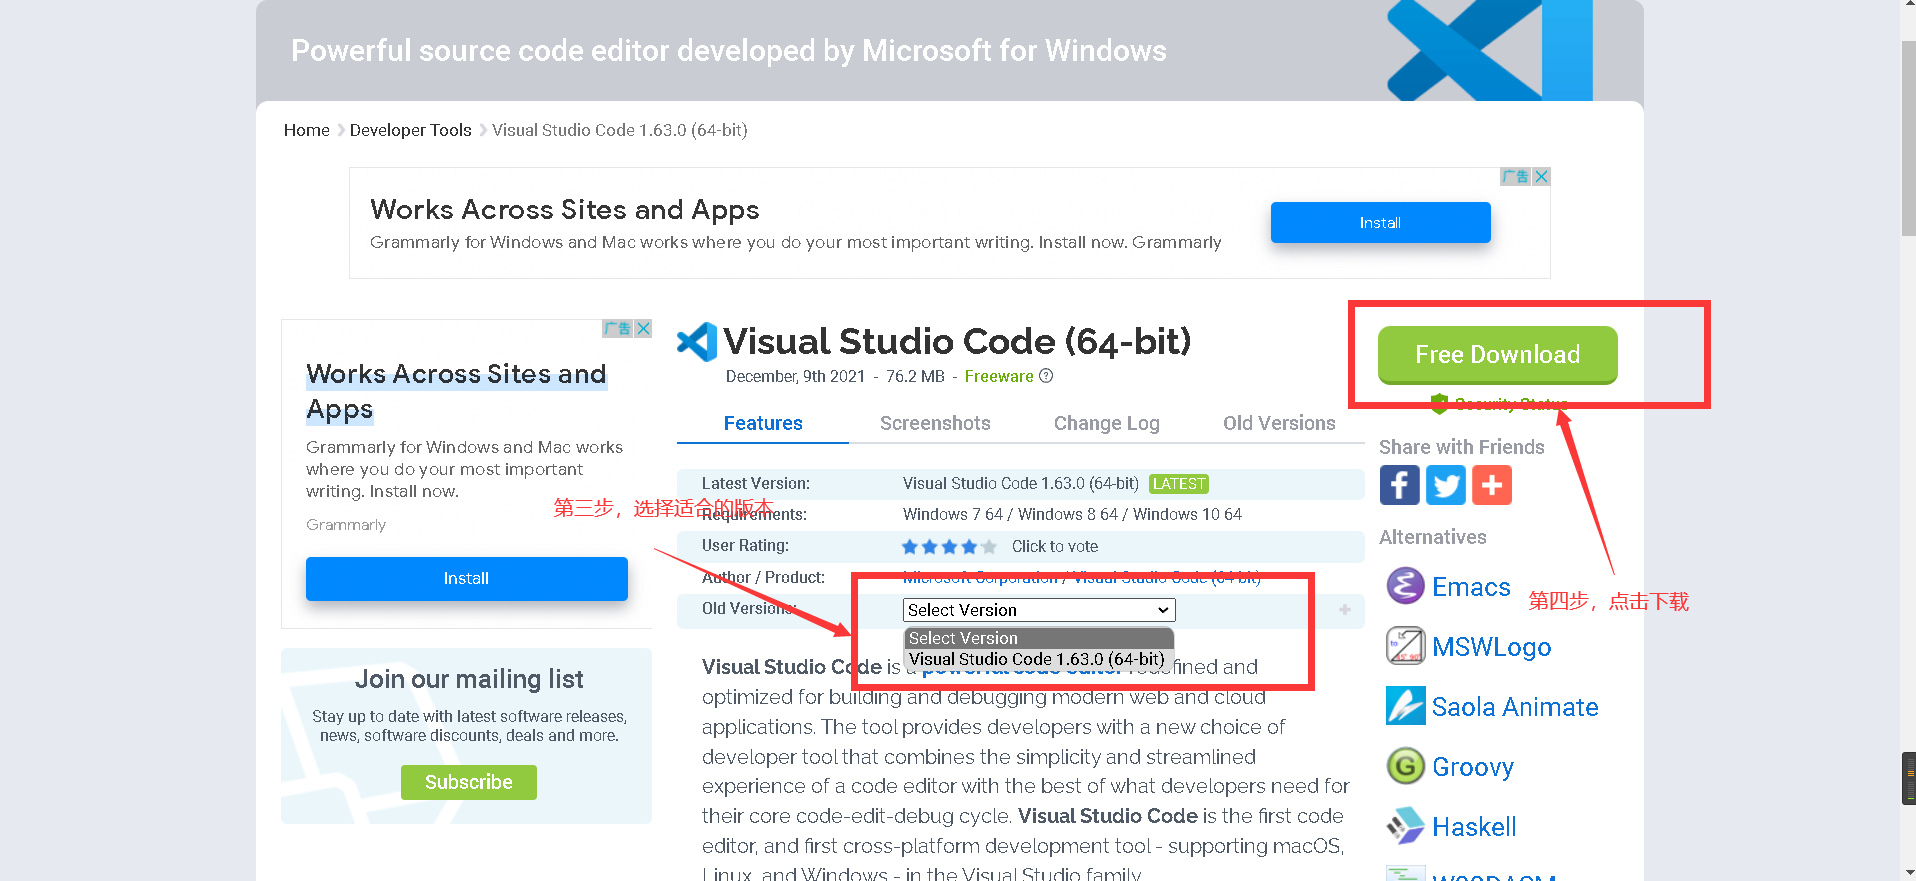
Task: Click the Saola Animate app icon
Action: click(1405, 706)
